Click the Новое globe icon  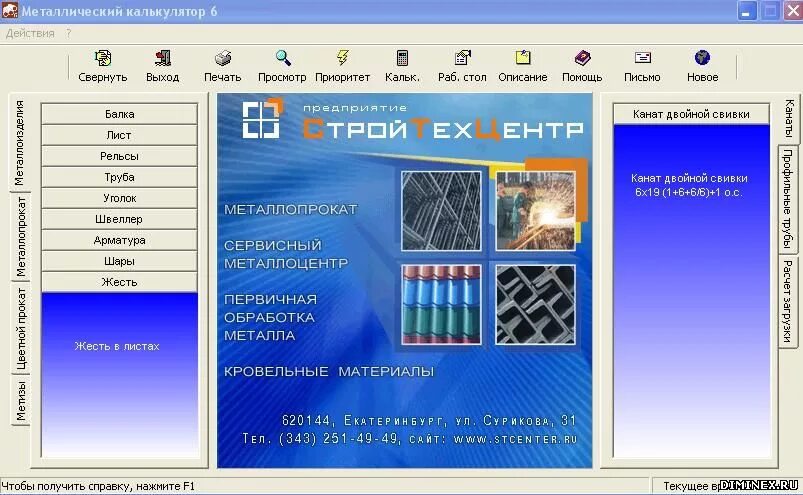click(702, 58)
